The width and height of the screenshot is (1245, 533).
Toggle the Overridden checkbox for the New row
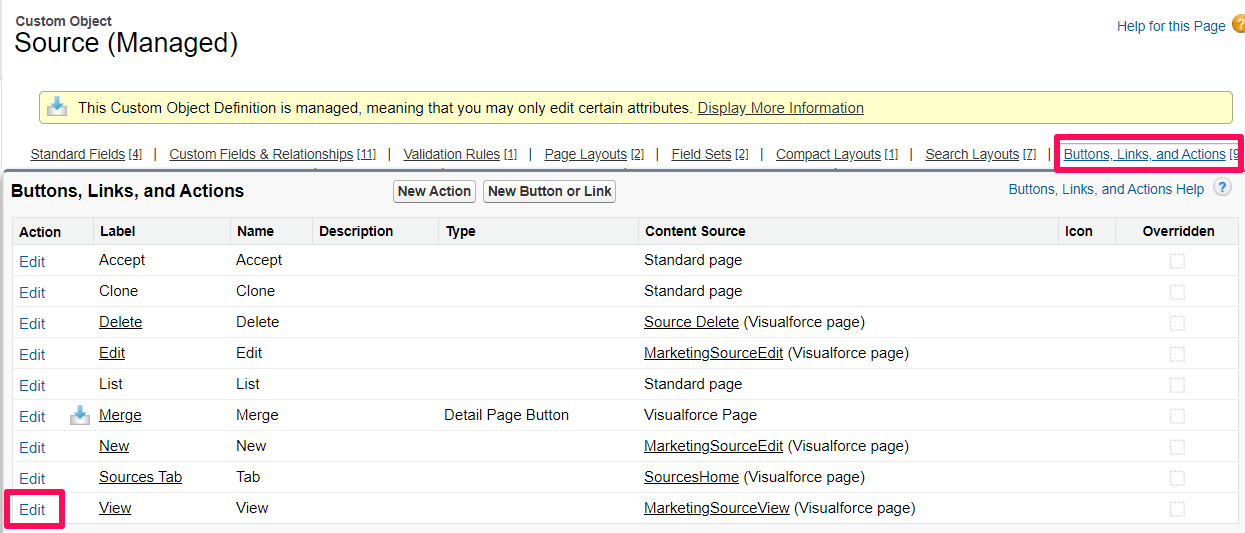1177,447
